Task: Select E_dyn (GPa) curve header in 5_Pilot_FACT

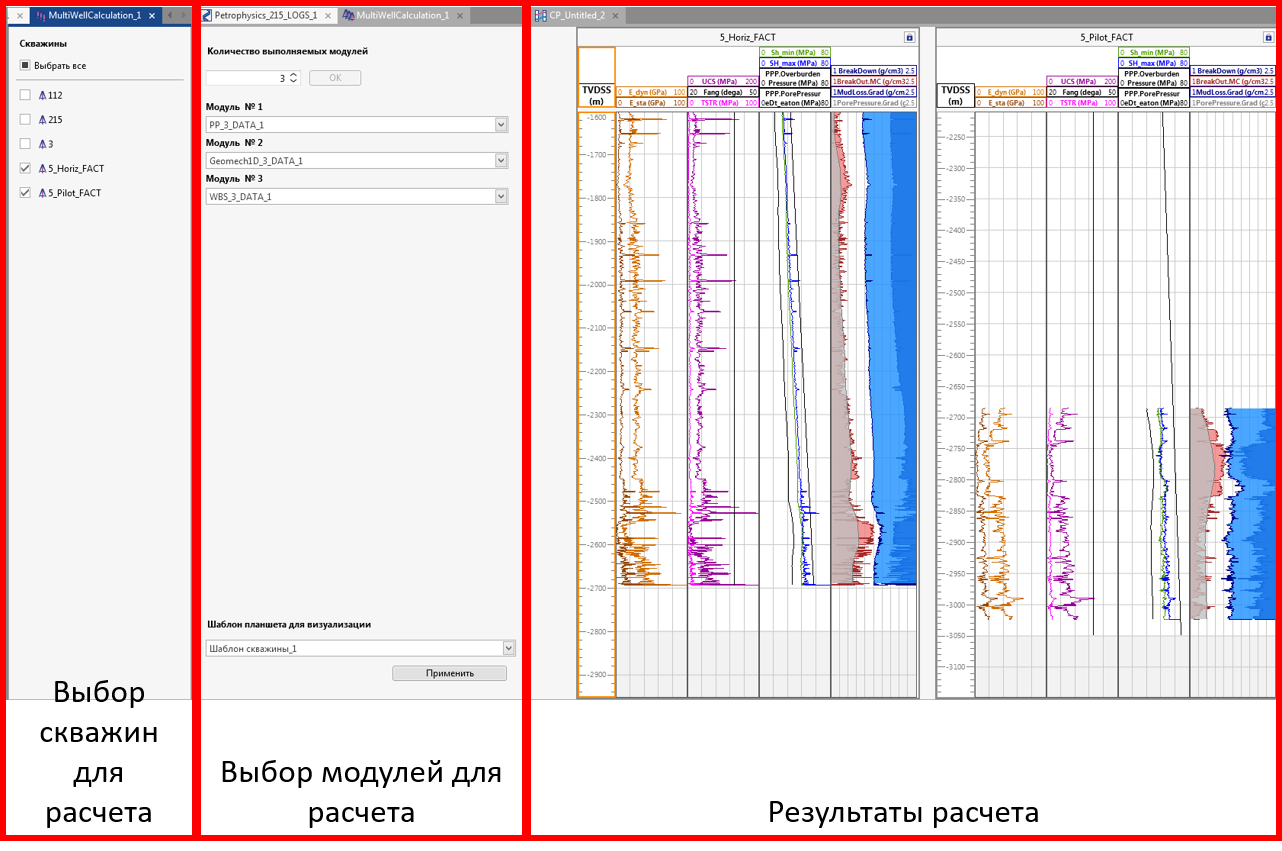Action: 1010,92
